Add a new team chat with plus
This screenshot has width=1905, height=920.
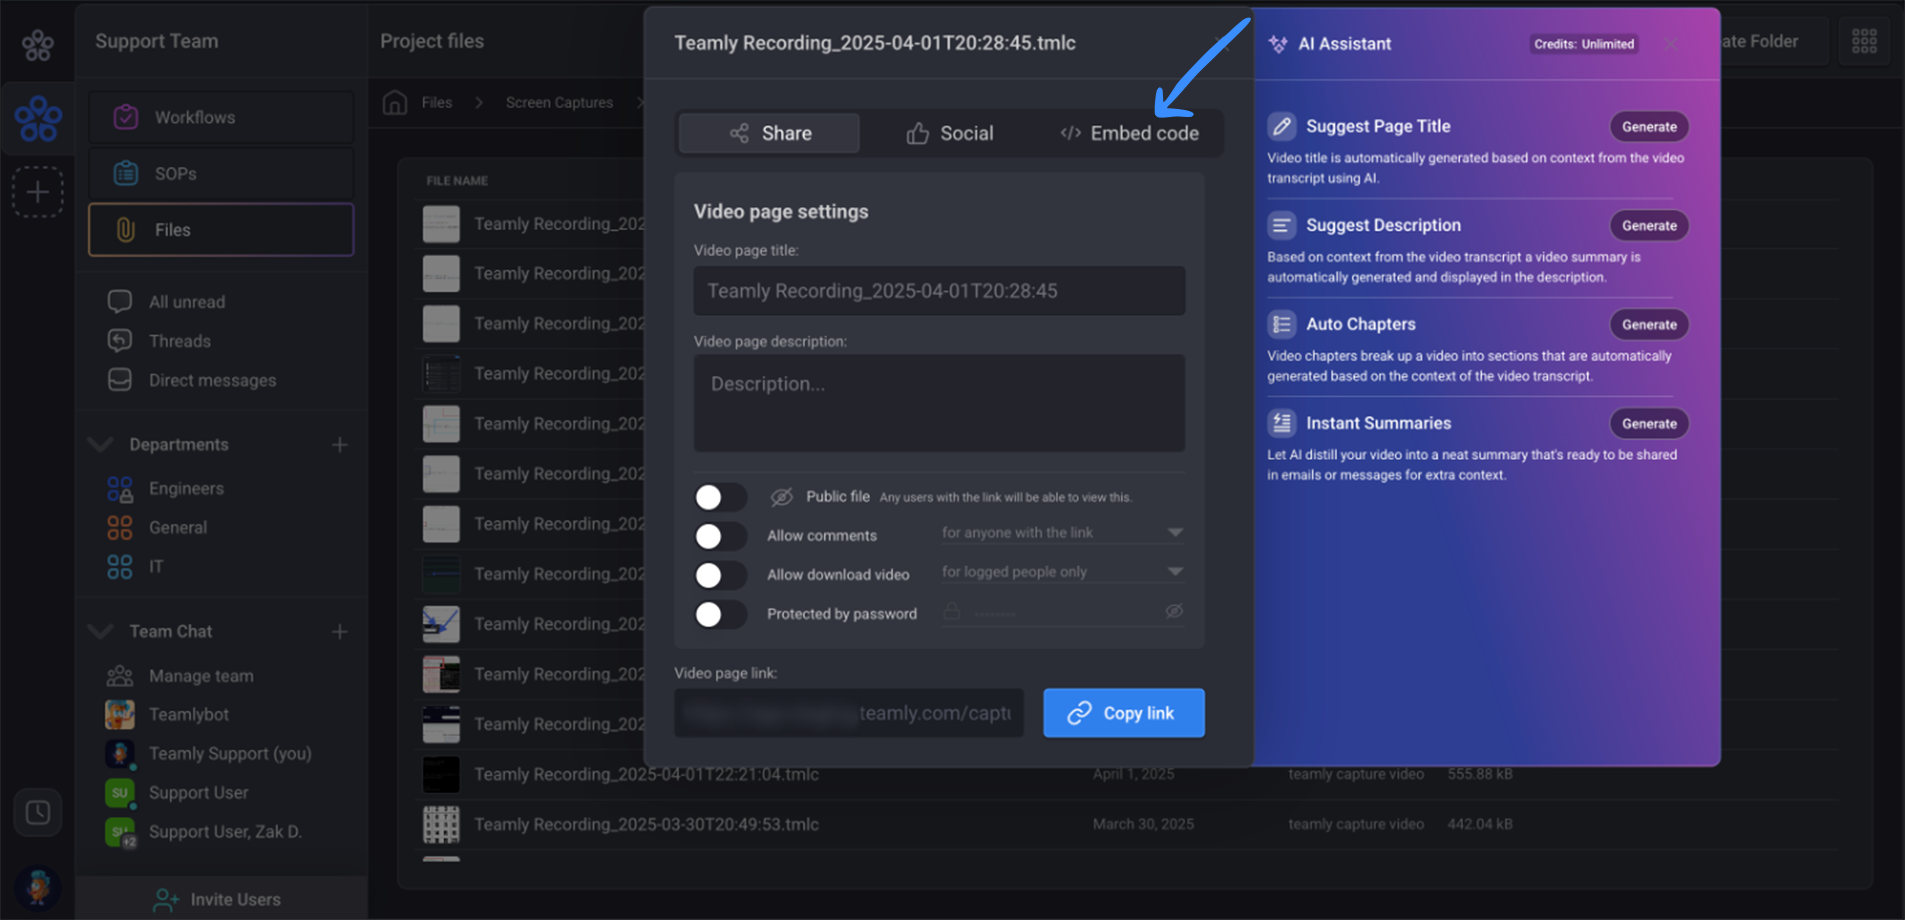tap(340, 631)
